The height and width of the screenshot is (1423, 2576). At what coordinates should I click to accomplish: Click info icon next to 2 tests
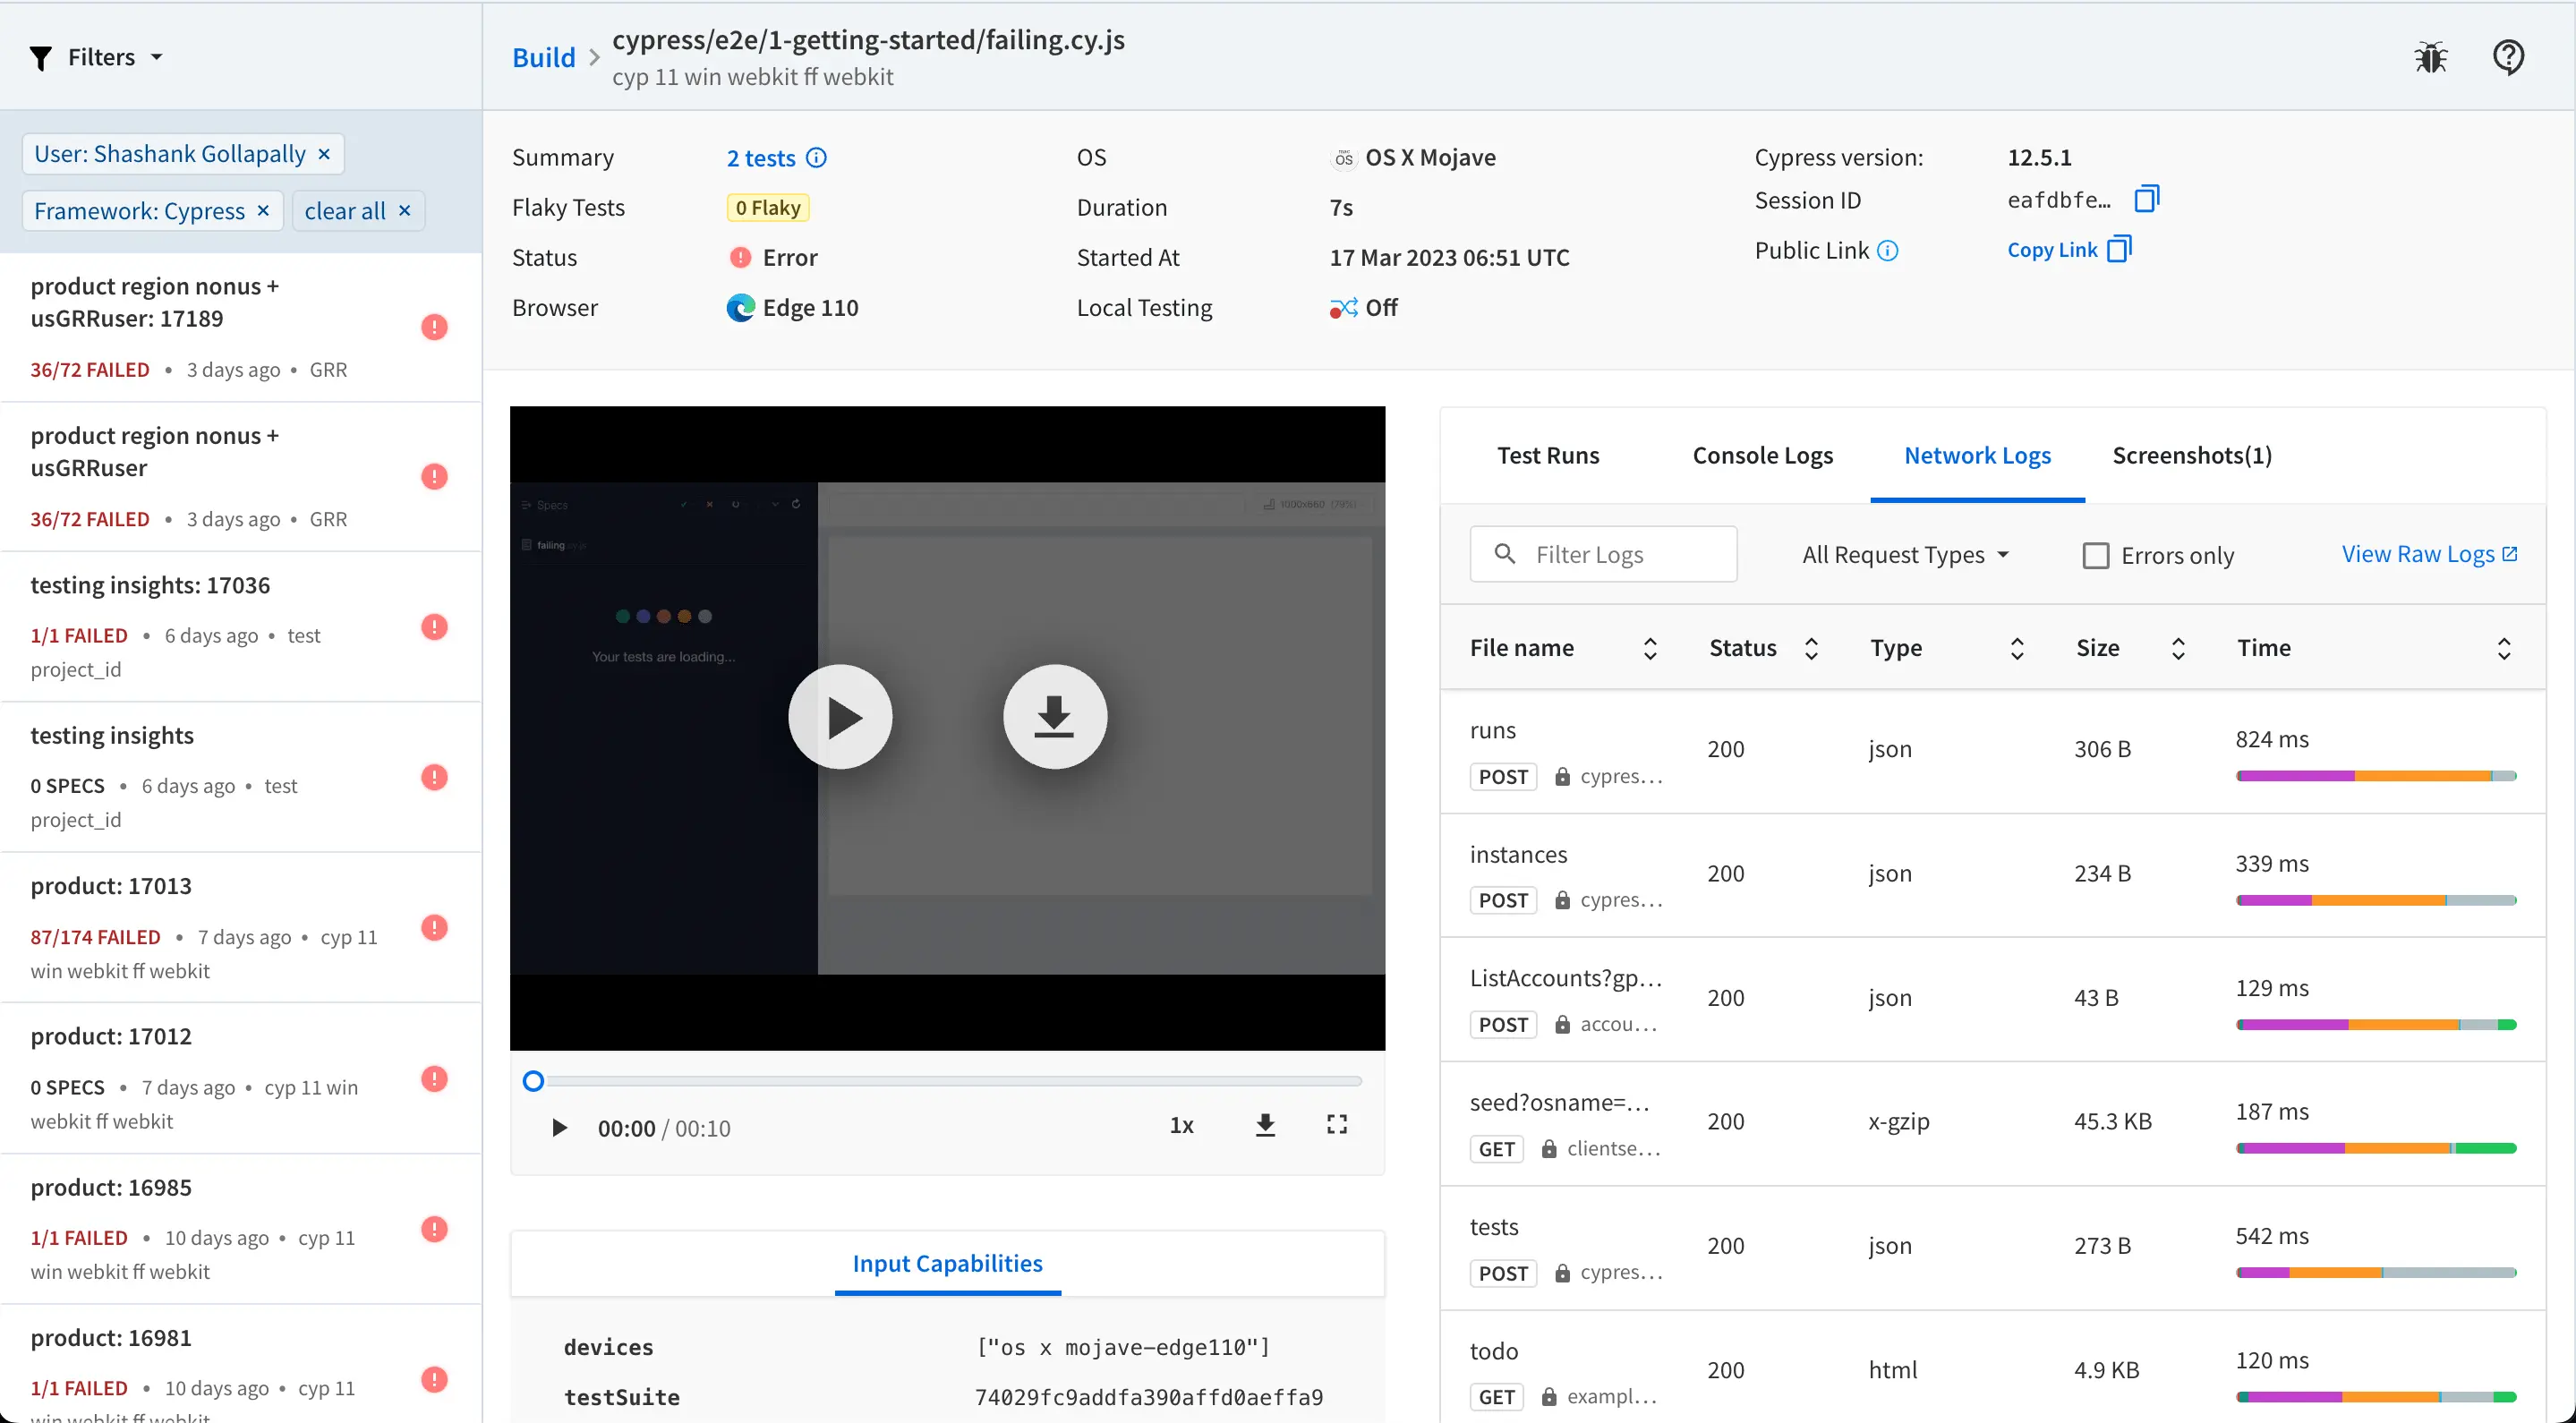pos(816,158)
